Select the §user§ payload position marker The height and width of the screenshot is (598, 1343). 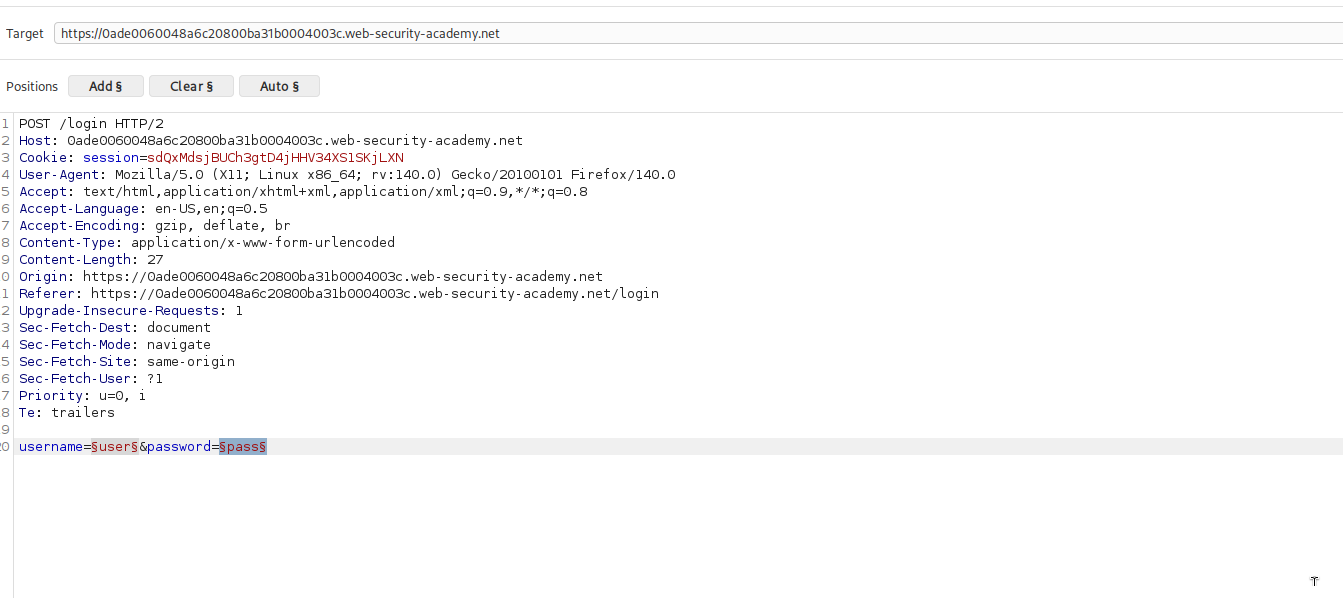(x=115, y=447)
